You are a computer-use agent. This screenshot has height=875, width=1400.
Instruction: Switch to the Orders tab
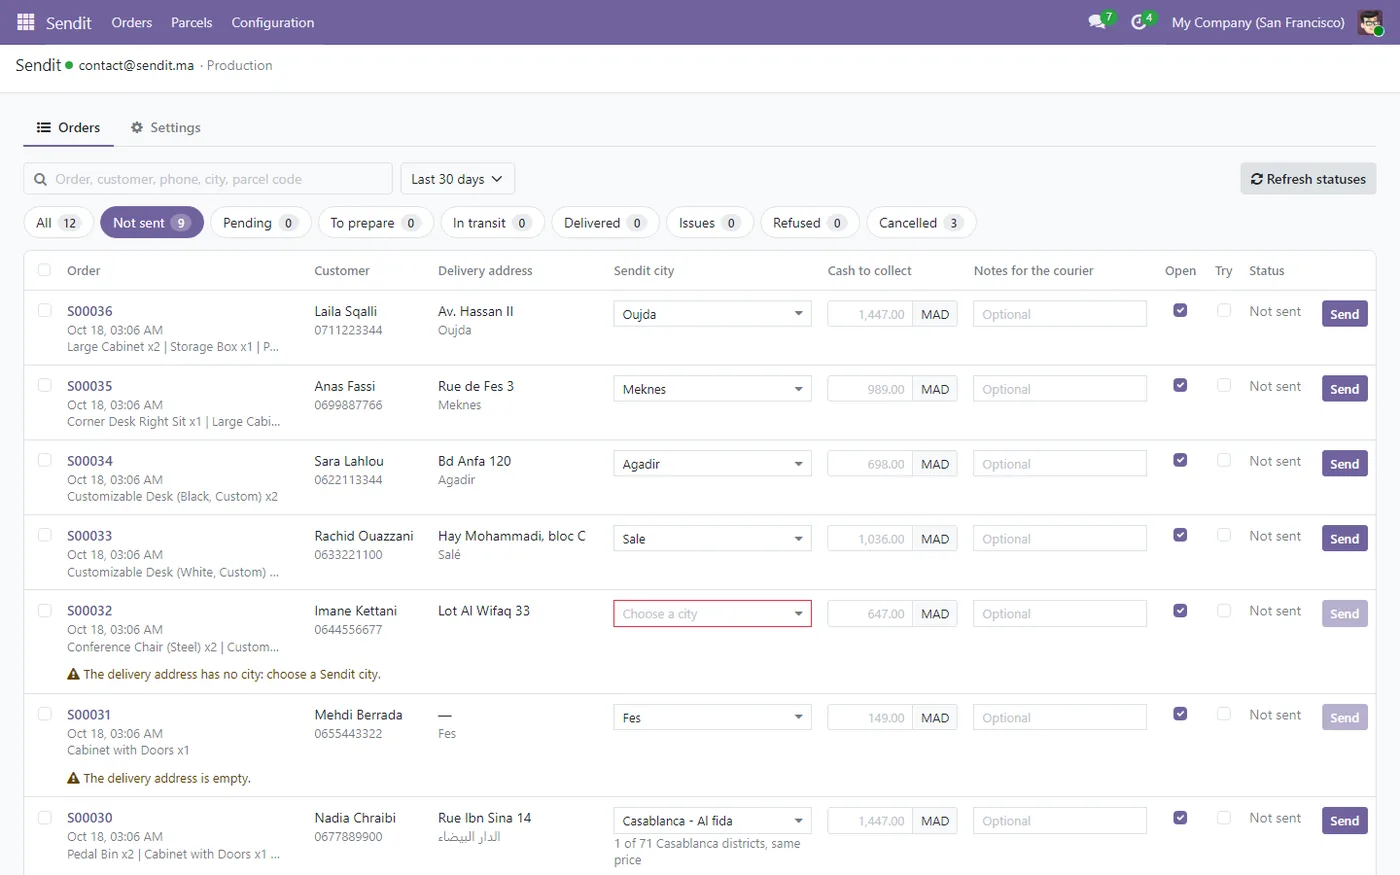pyautogui.click(x=68, y=127)
